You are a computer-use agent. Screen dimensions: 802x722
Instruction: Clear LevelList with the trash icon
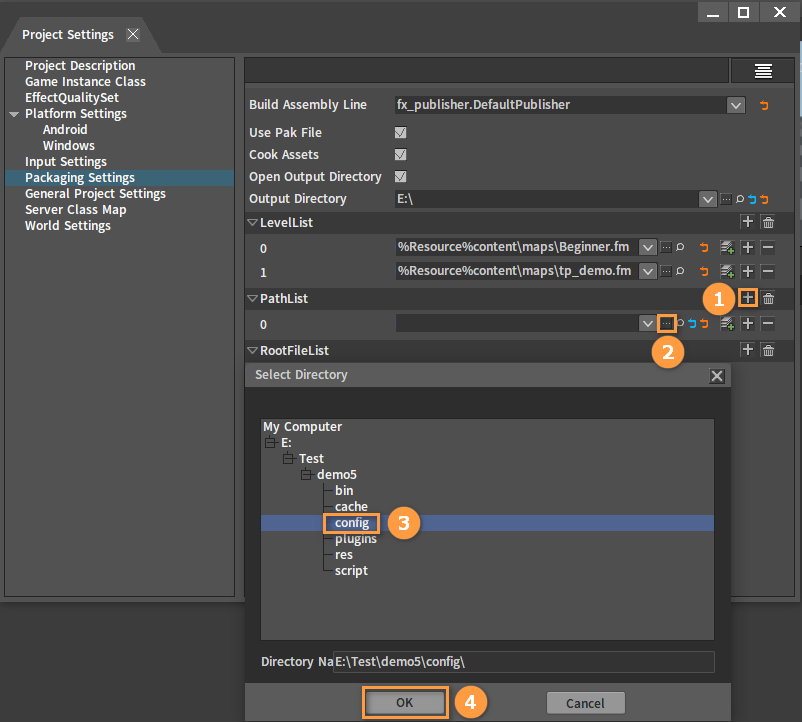pyautogui.click(x=768, y=222)
